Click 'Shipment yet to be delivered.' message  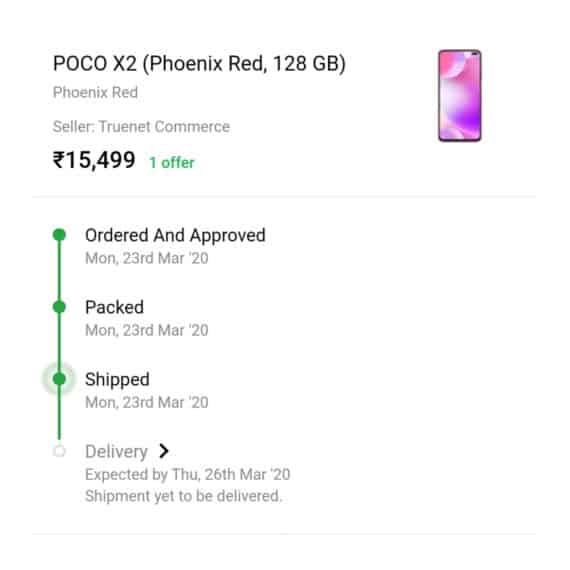184,496
